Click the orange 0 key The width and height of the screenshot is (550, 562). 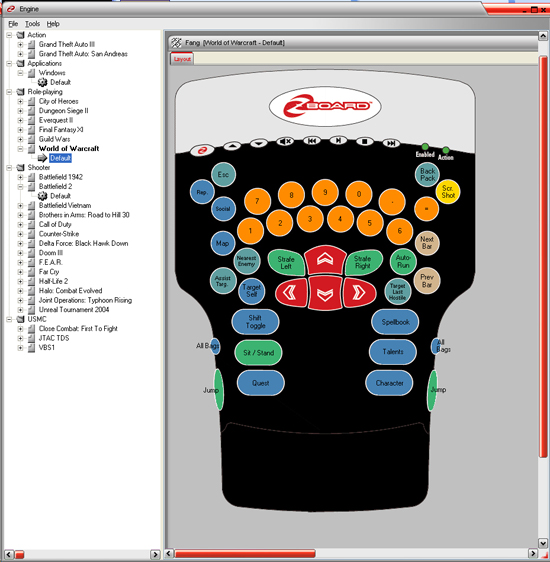359,194
